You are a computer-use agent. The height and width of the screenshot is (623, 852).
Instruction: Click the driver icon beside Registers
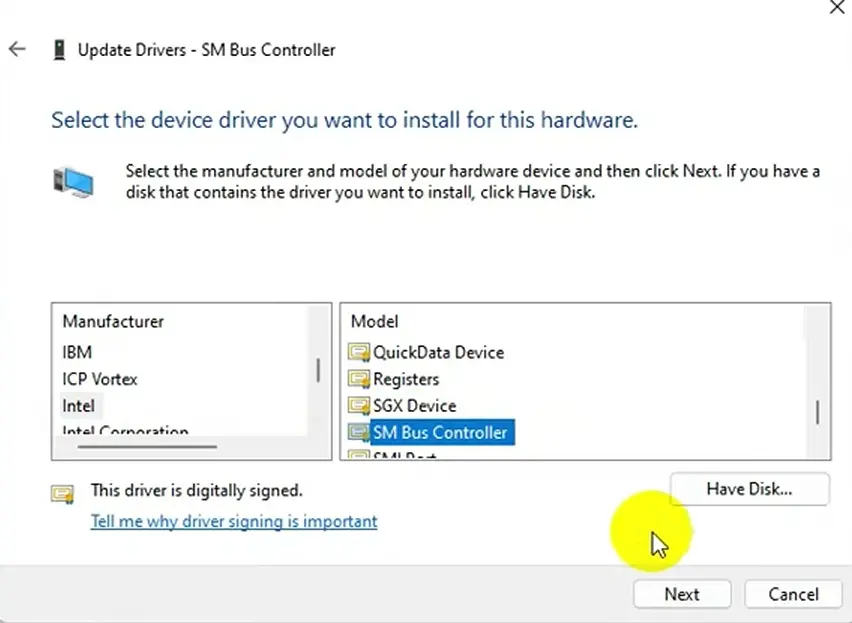(359, 379)
